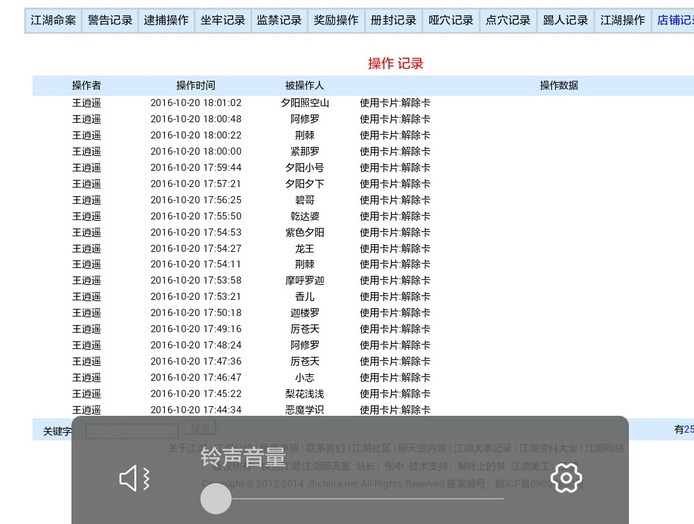Screen dimensions: 694x524
Task: Open the partially visible 店铺记录 tab
Action: (673, 20)
